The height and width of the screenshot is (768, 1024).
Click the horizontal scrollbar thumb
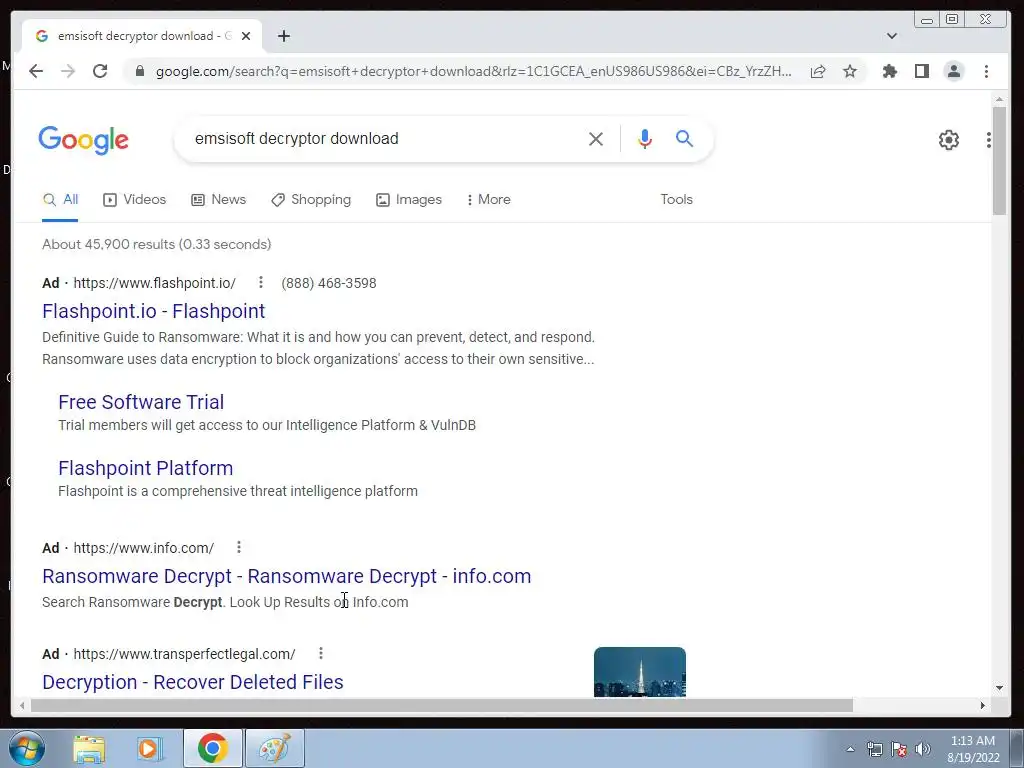[441, 705]
